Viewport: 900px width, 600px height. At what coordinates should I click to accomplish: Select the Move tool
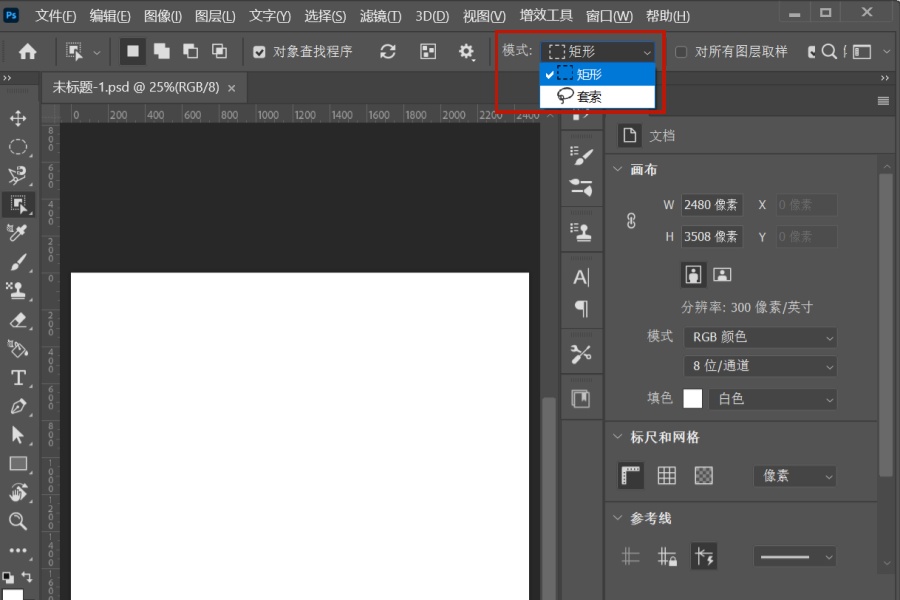(18, 118)
